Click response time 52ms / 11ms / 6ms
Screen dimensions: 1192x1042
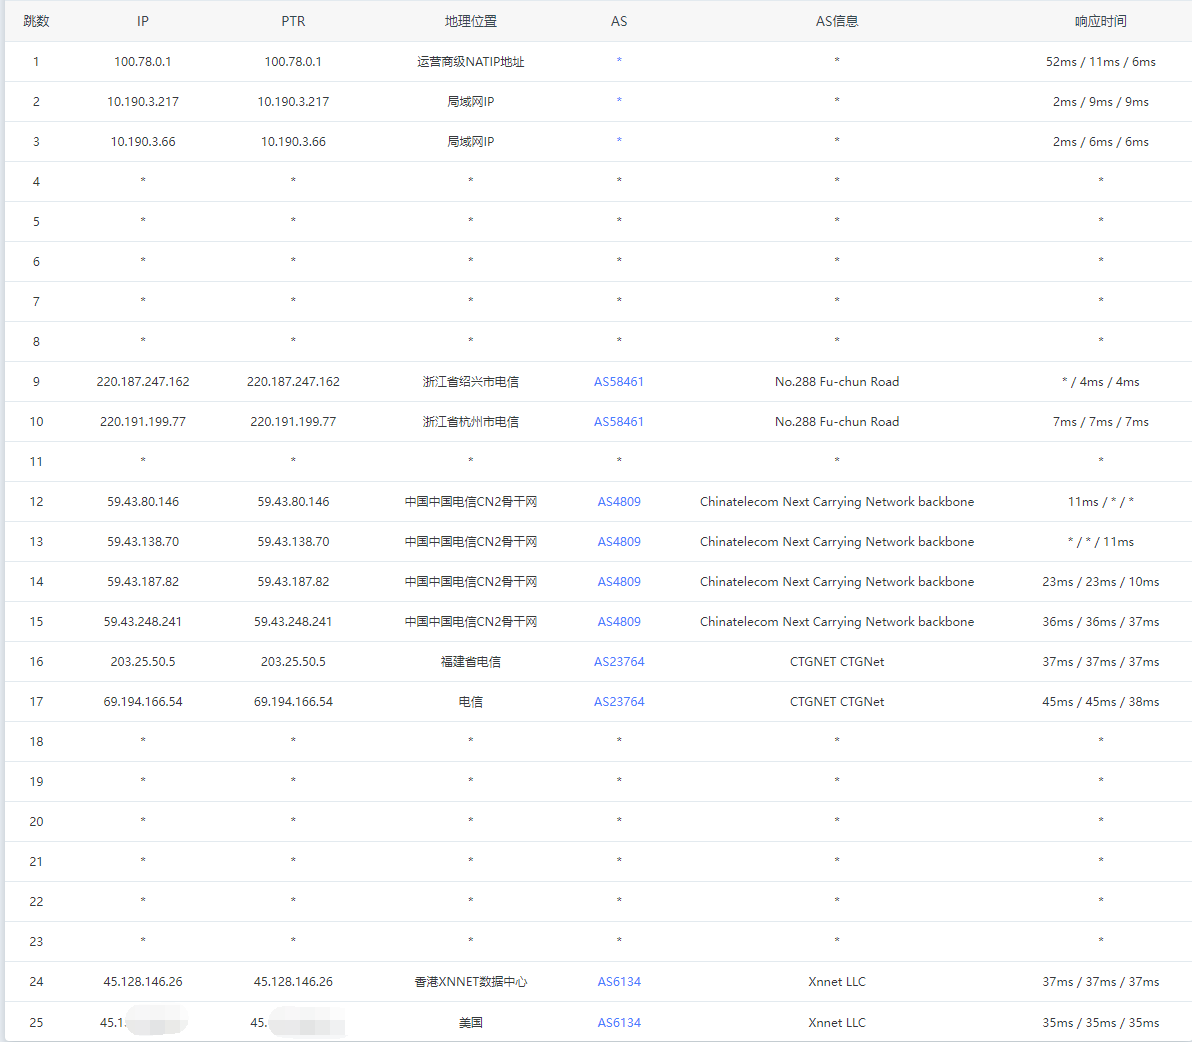click(x=1100, y=62)
